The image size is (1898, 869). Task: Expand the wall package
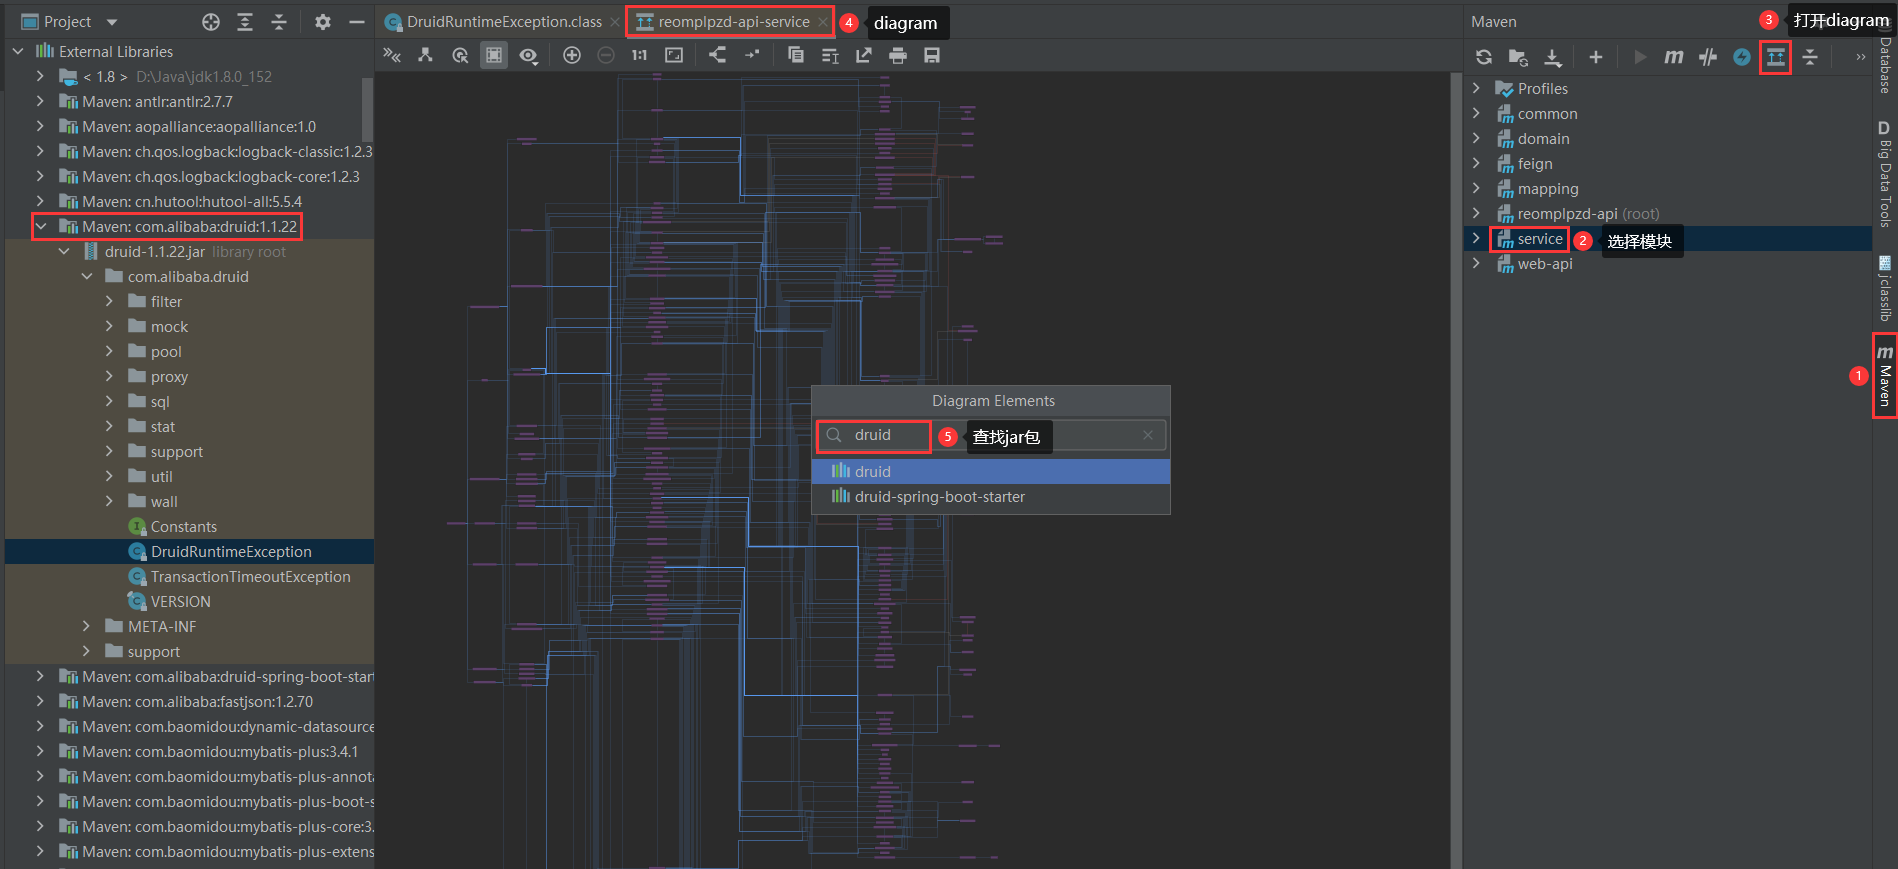(110, 502)
